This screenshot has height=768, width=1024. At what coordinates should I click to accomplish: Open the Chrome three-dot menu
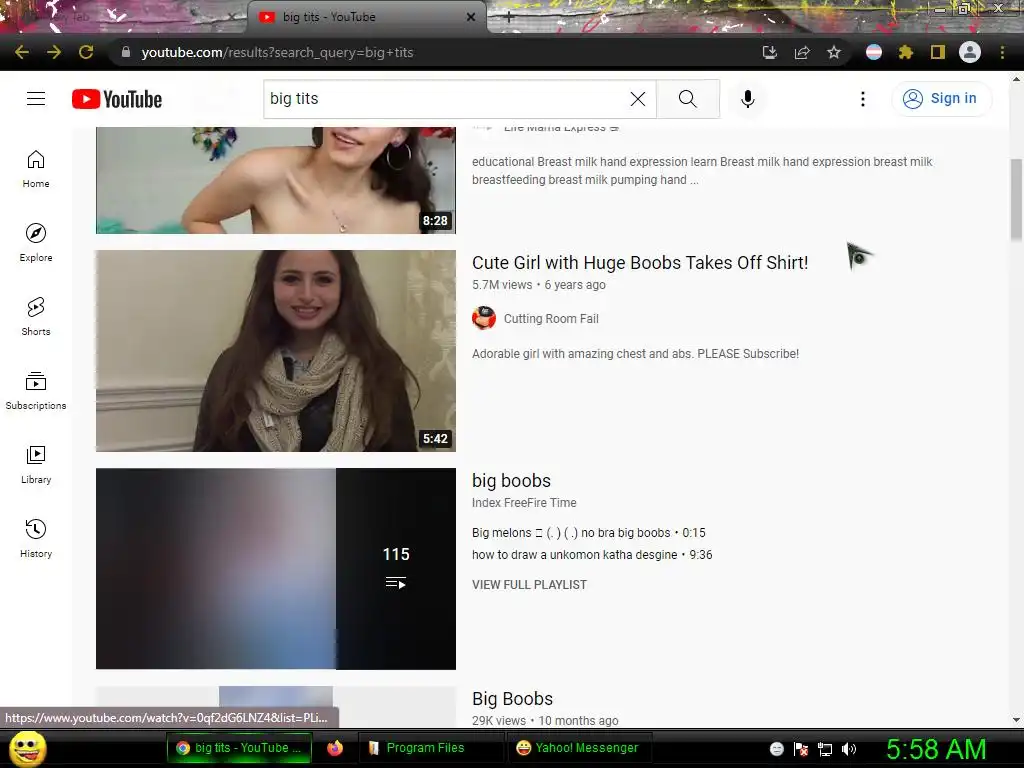point(1002,52)
